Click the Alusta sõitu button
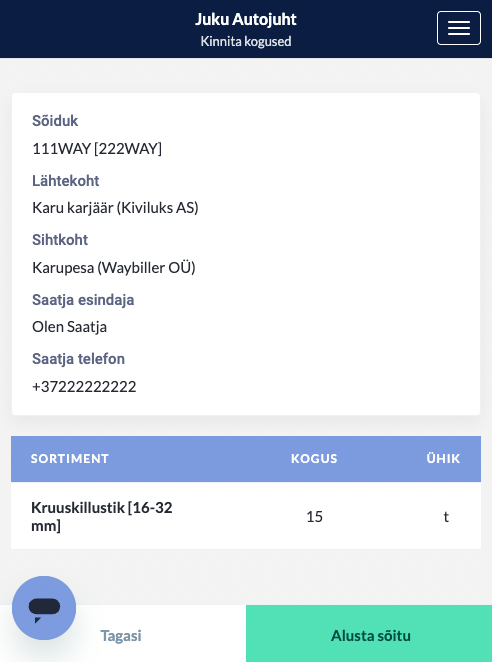The image size is (492, 662). [369, 634]
